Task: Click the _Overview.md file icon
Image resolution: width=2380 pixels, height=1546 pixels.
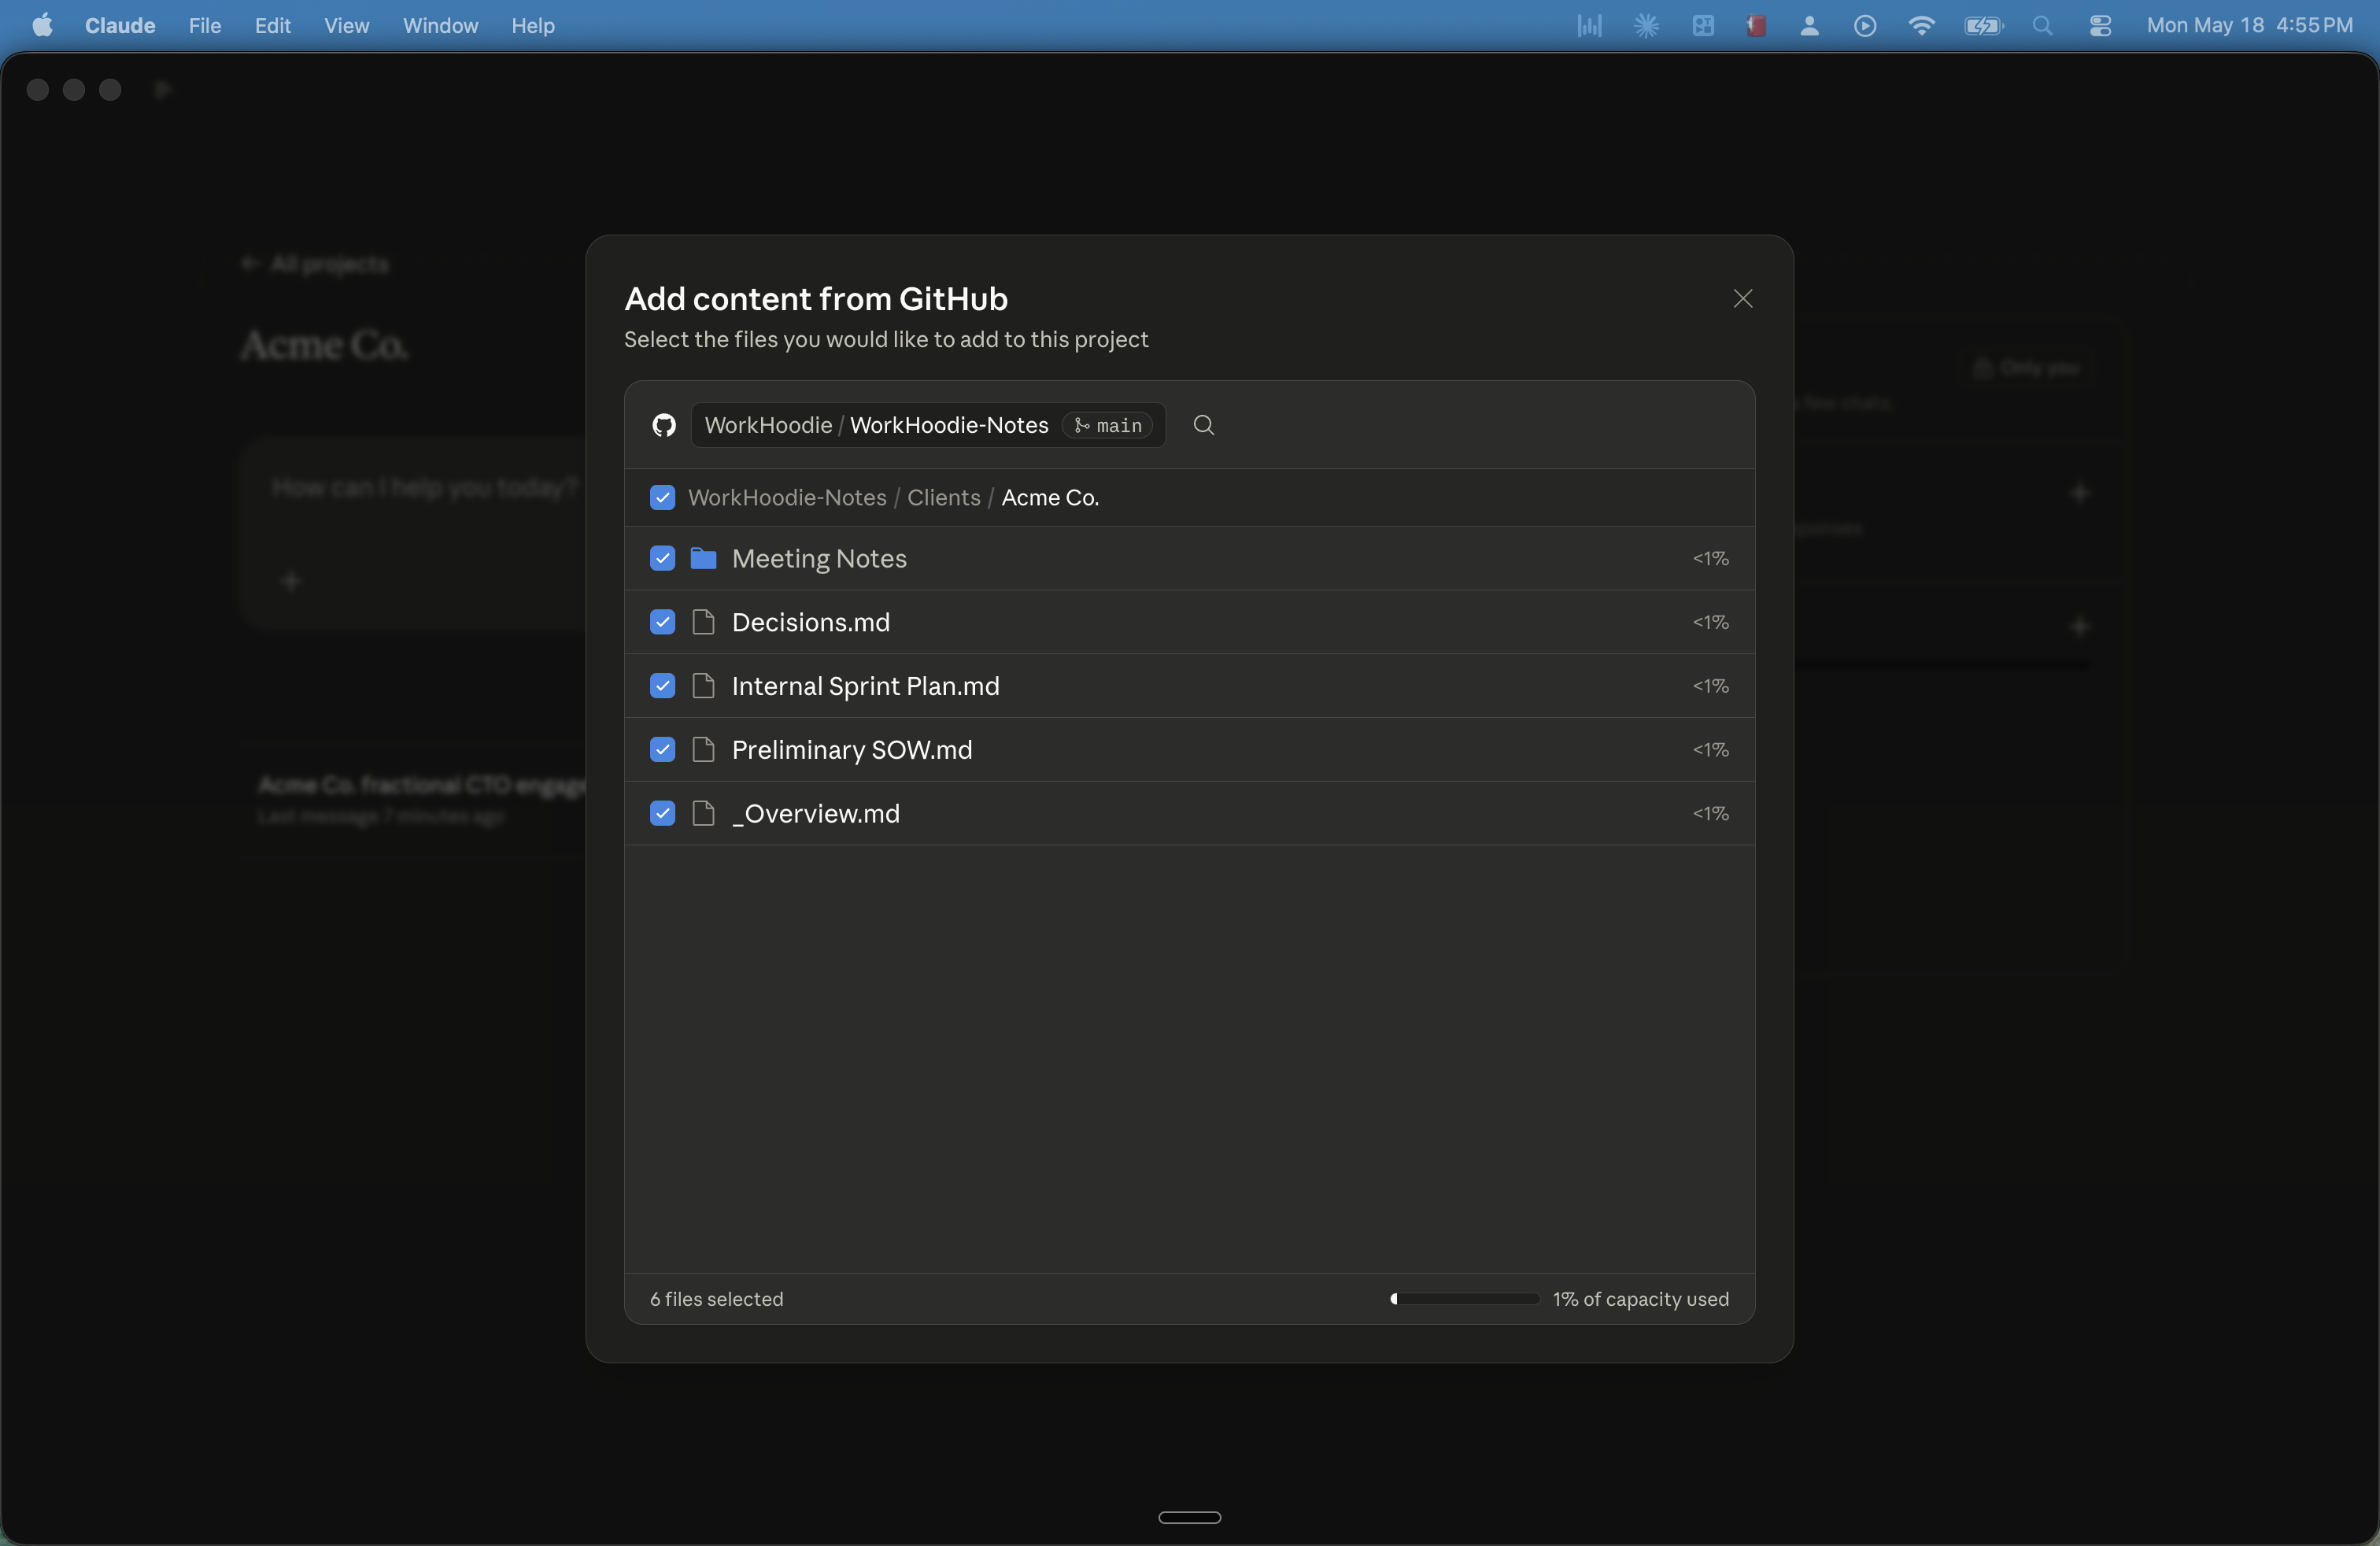Action: pyautogui.click(x=703, y=814)
